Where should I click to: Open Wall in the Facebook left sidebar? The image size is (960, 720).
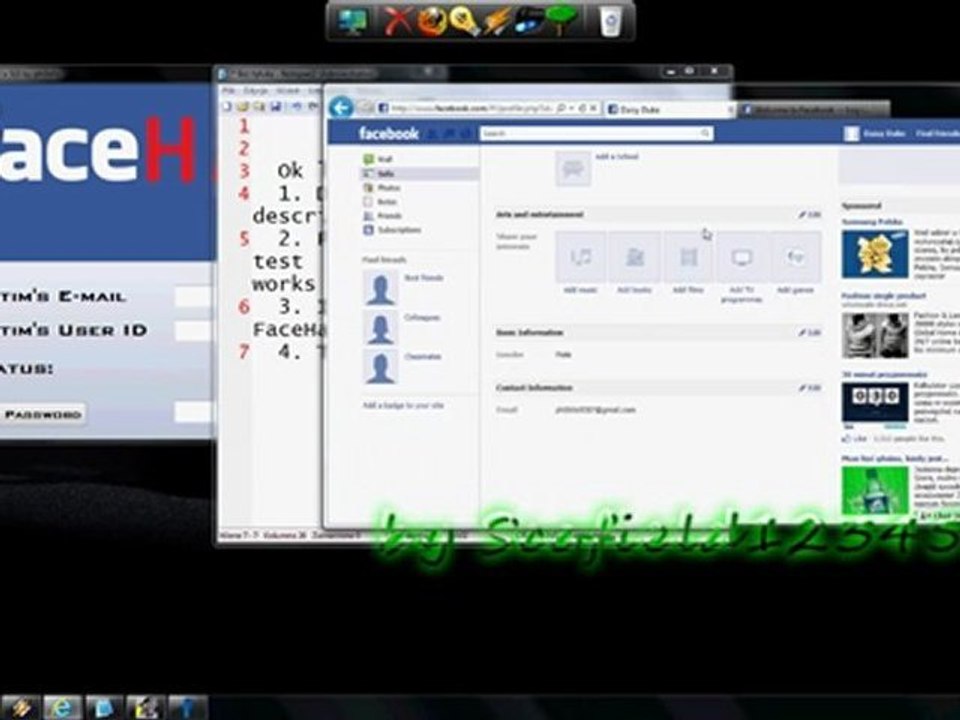click(384, 159)
